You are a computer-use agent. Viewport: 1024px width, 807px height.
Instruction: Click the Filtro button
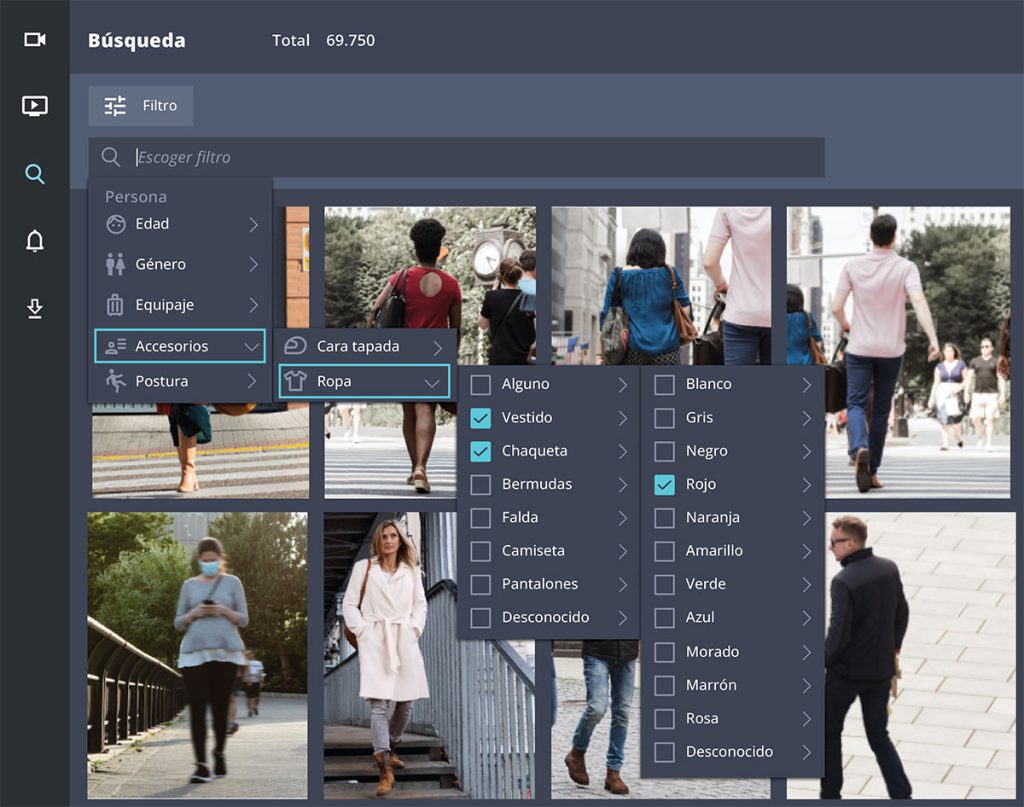click(x=141, y=105)
